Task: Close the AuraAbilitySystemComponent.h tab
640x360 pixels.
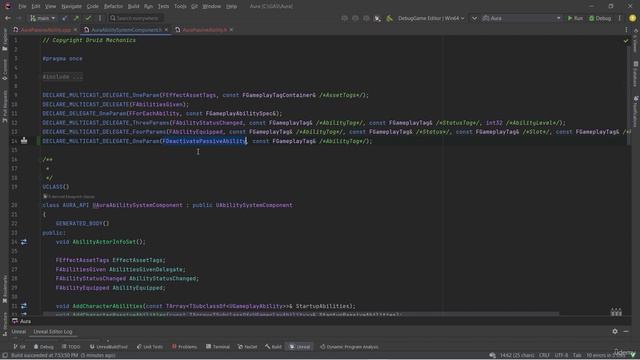Action: 166,30
